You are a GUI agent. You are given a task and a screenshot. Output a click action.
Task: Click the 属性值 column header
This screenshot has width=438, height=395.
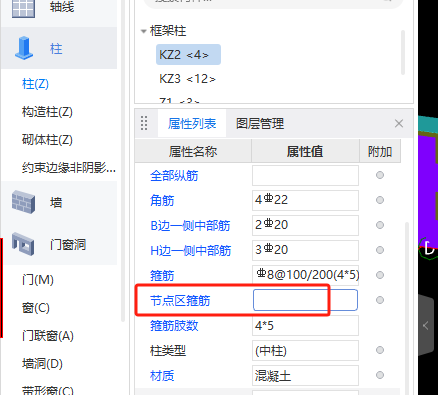click(305, 152)
